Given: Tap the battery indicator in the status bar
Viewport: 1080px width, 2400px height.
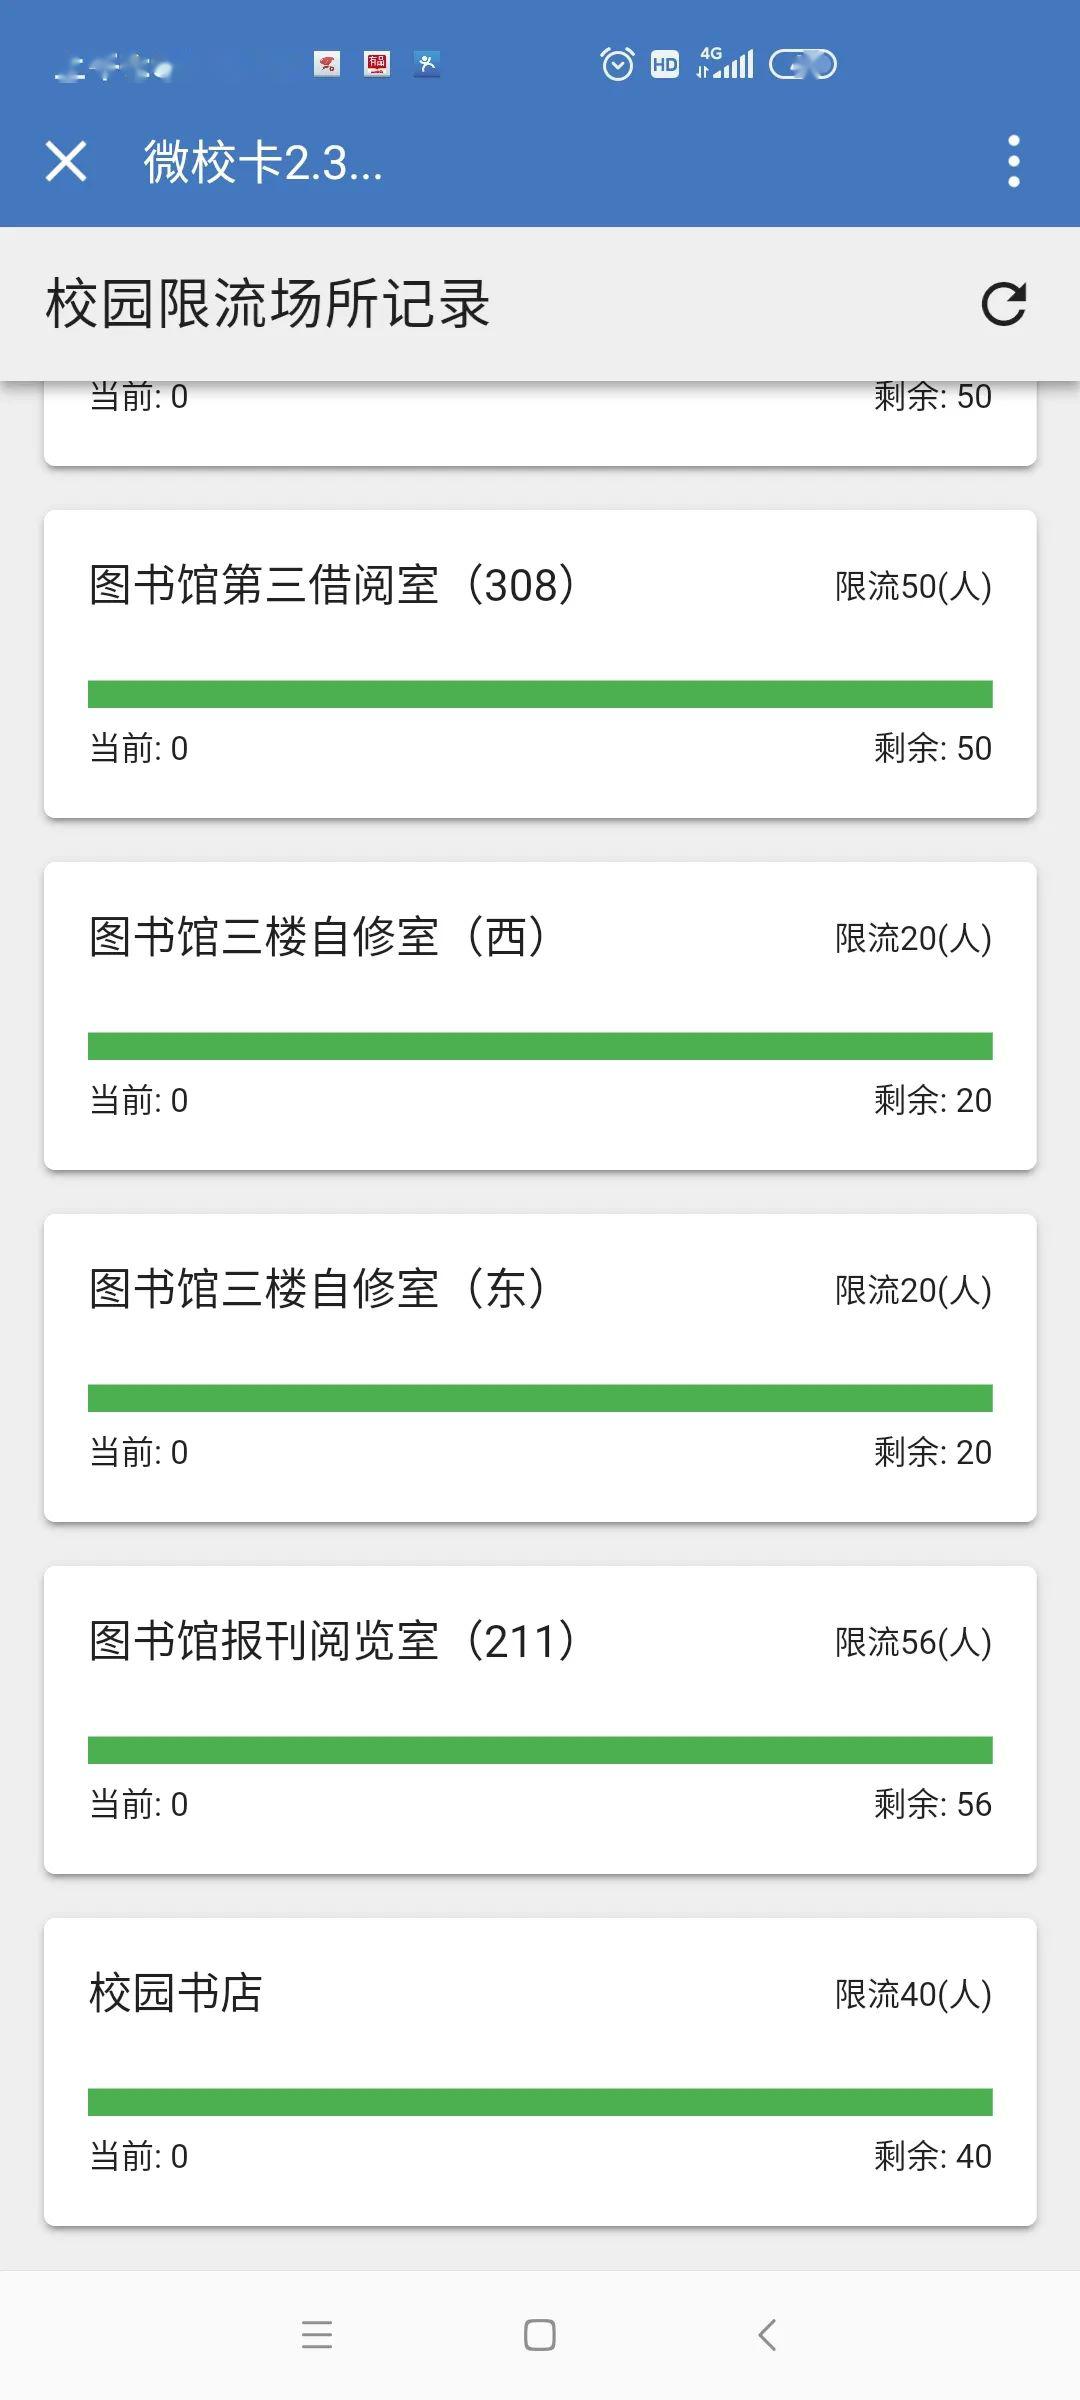Looking at the screenshot, I should click(802, 65).
